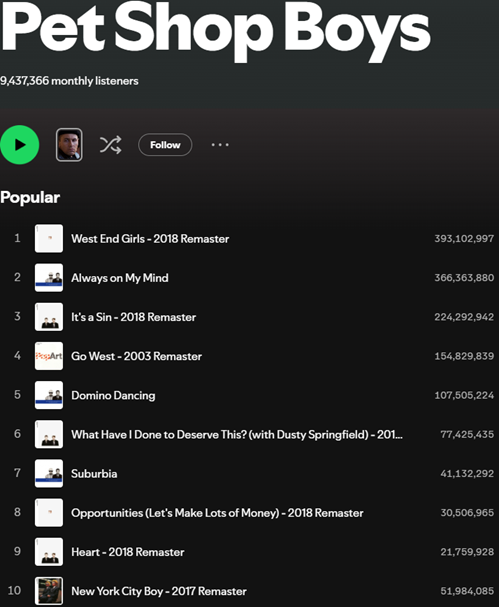Open New York City Boy - 2017 Remaster
499x607 pixels.
(159, 591)
